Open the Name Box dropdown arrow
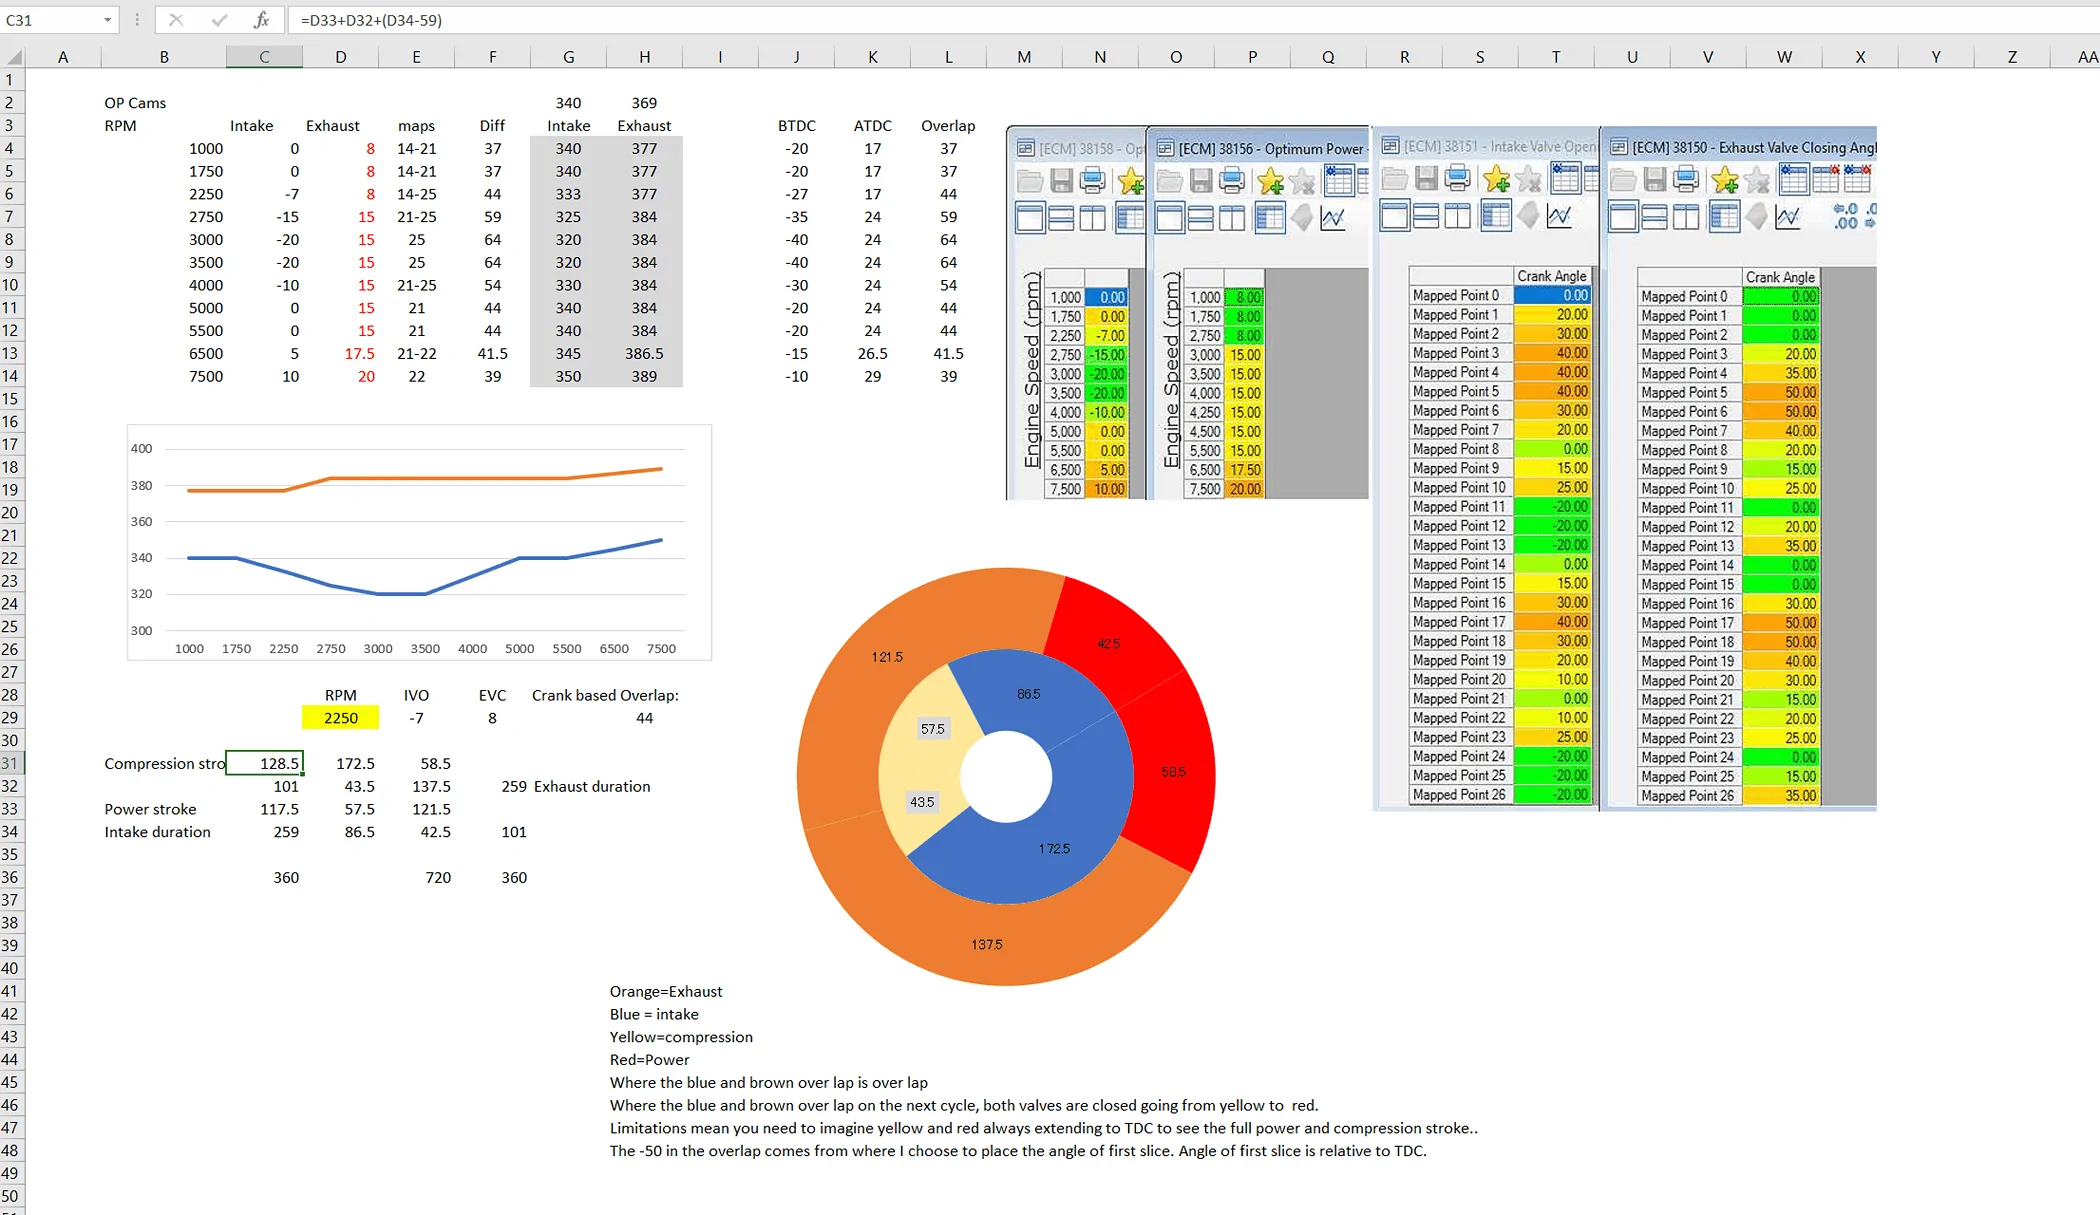The image size is (2100, 1215). 107,20
